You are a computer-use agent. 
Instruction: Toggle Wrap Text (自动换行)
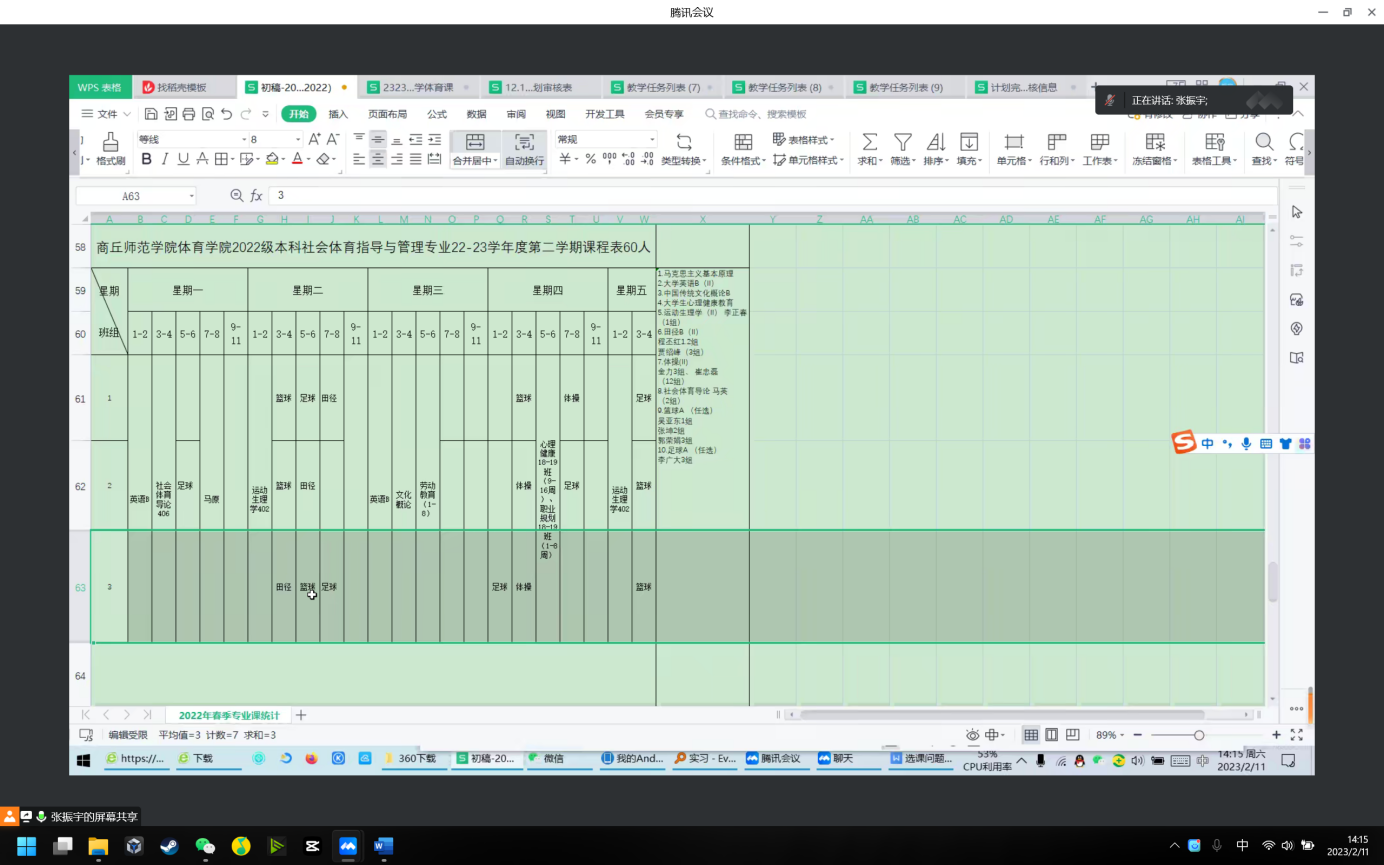click(x=524, y=142)
